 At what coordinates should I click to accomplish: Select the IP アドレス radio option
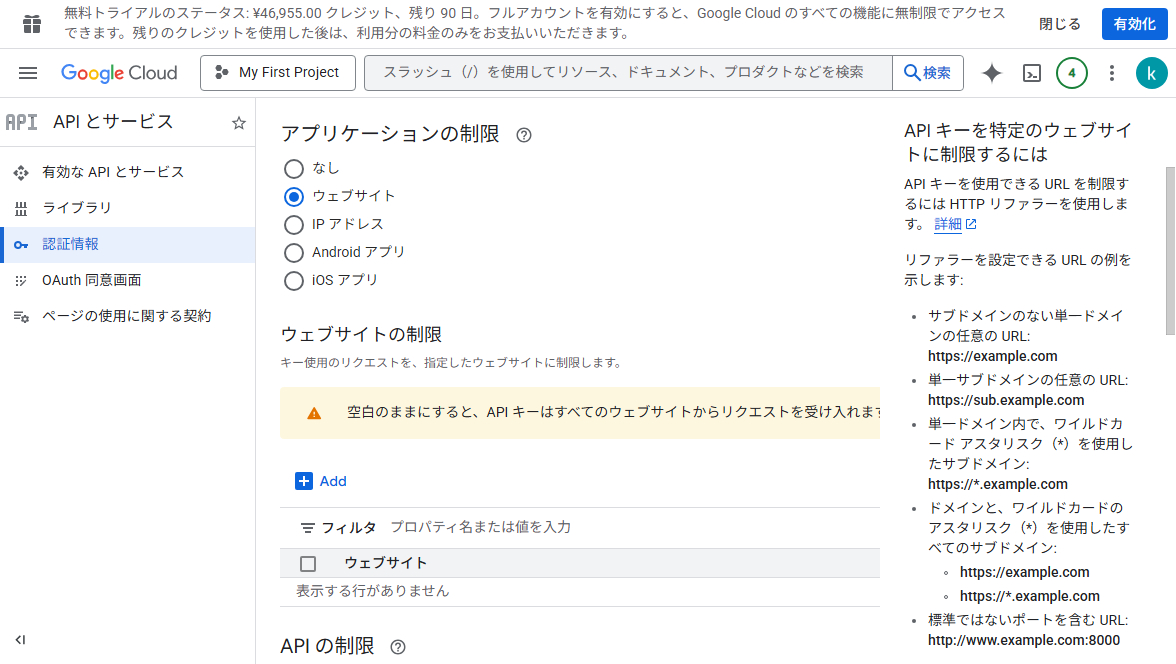click(294, 224)
